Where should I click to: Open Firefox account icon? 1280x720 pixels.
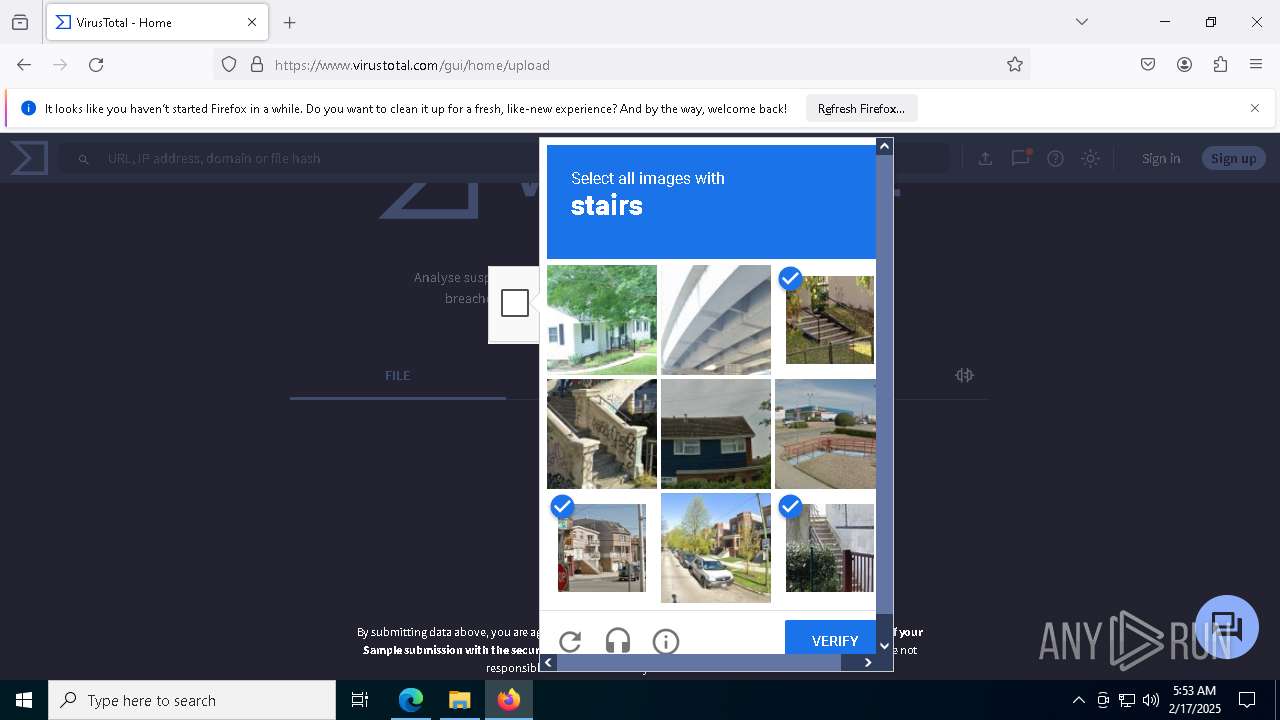1184,65
